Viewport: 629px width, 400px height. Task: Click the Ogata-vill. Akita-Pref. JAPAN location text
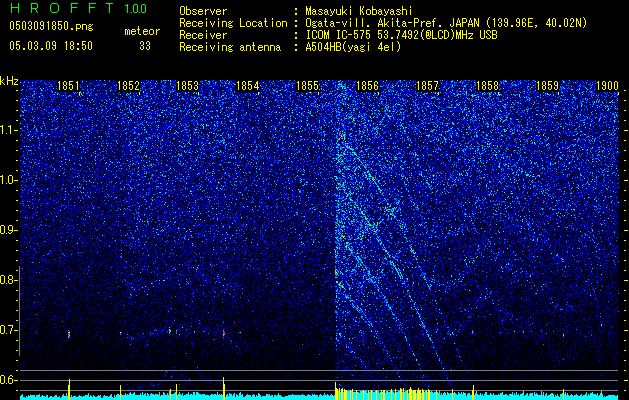446,23
